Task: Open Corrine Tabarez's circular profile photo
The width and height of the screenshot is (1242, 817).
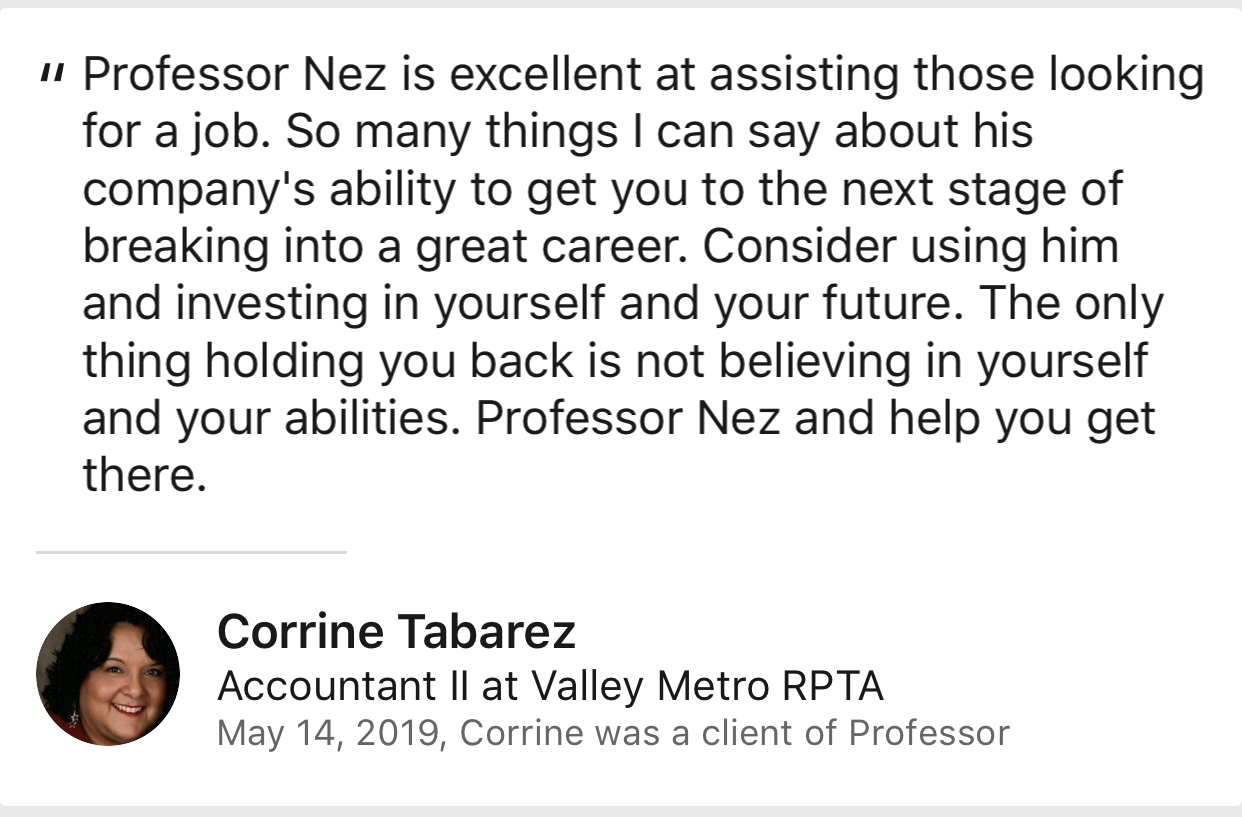Action: coord(108,673)
